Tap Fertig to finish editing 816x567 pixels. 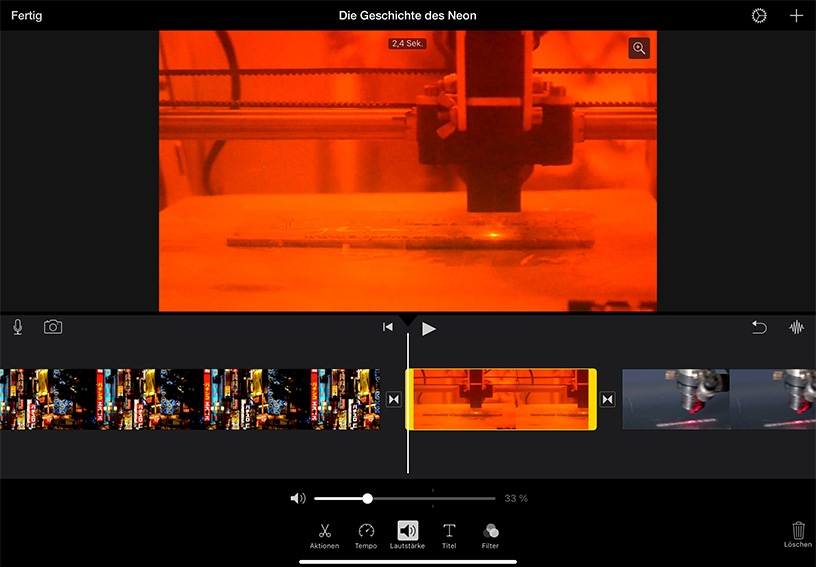27,16
